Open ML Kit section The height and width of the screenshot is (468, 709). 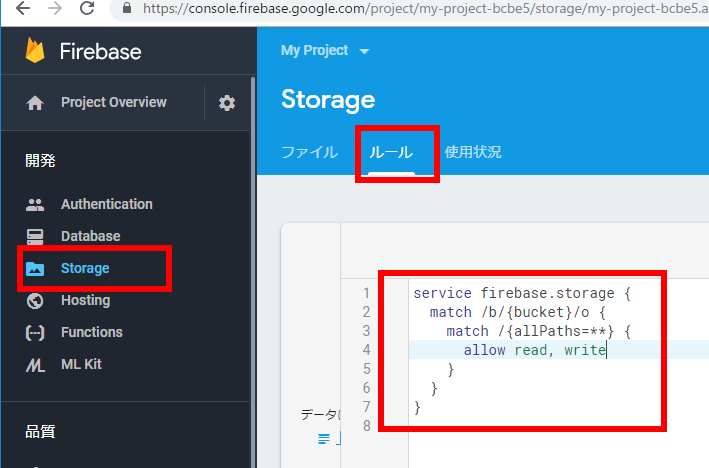tap(81, 364)
